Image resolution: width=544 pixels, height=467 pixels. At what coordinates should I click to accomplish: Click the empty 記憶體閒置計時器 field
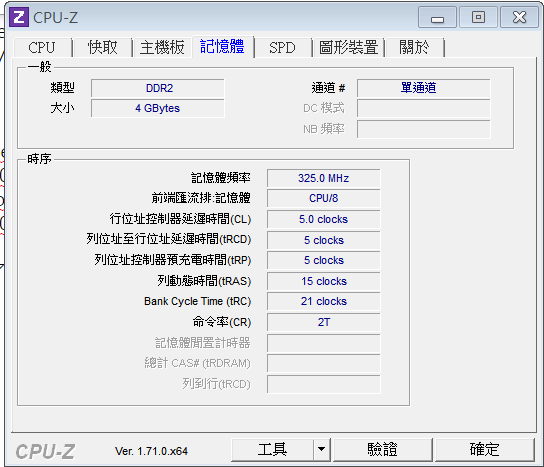(x=324, y=343)
